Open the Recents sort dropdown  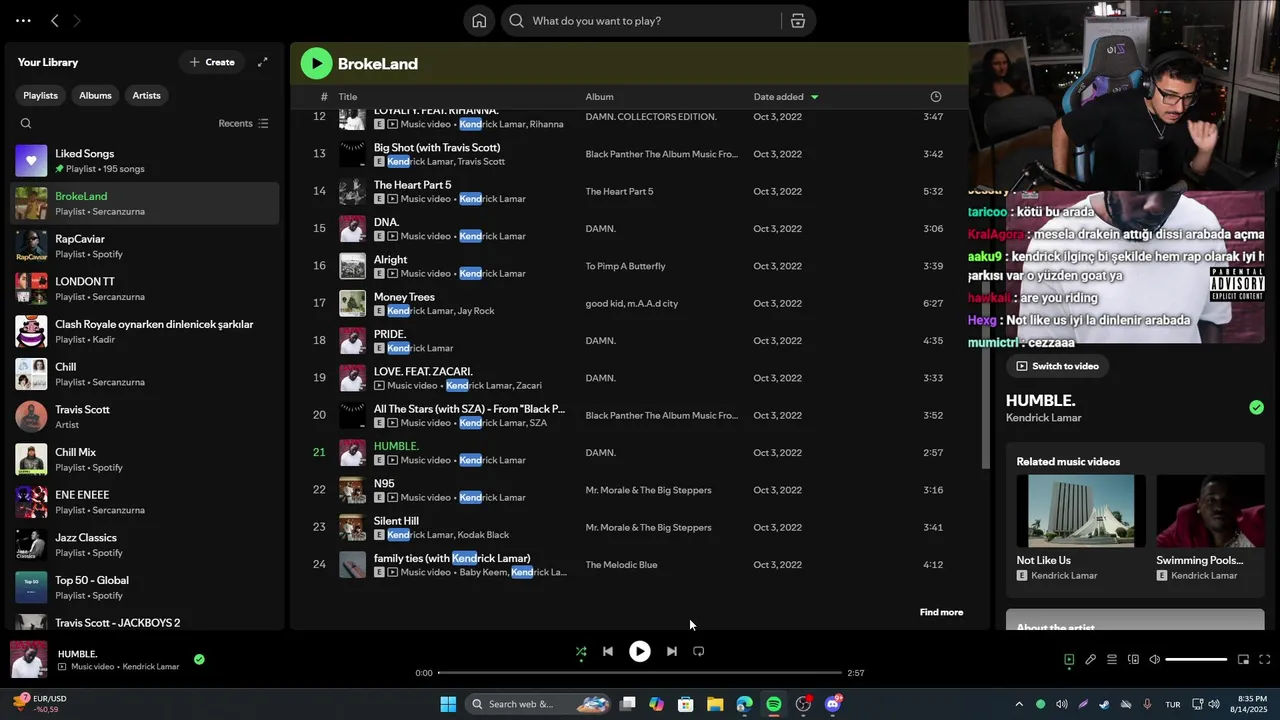[243, 124]
